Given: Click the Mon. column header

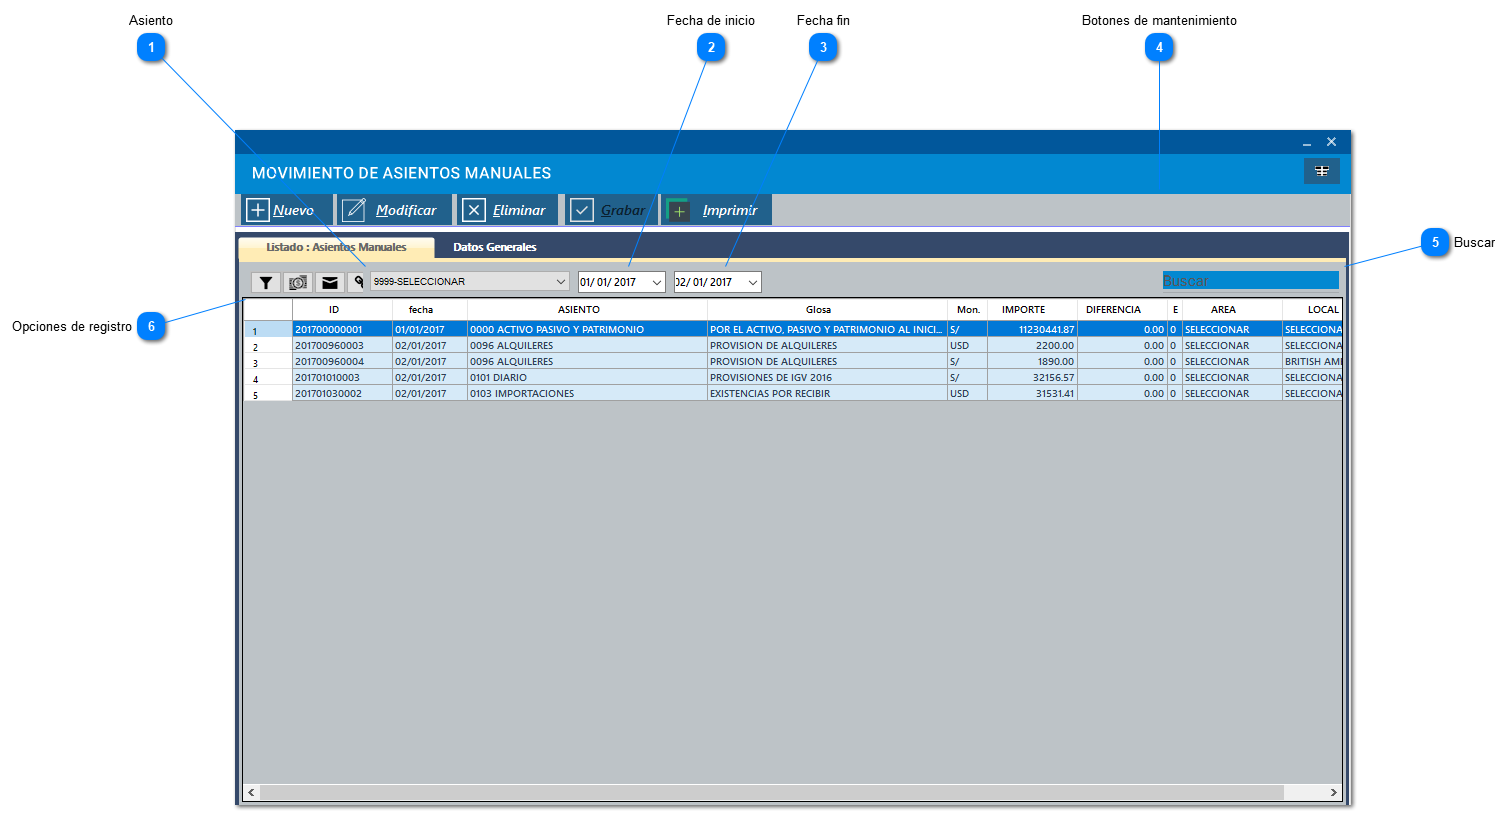Looking at the screenshot, I should point(967,310).
